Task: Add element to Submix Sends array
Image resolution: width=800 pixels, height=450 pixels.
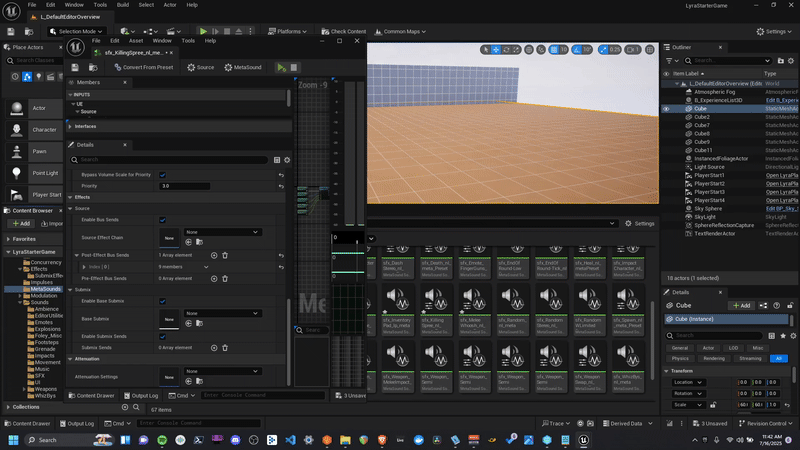Action: (x=214, y=348)
